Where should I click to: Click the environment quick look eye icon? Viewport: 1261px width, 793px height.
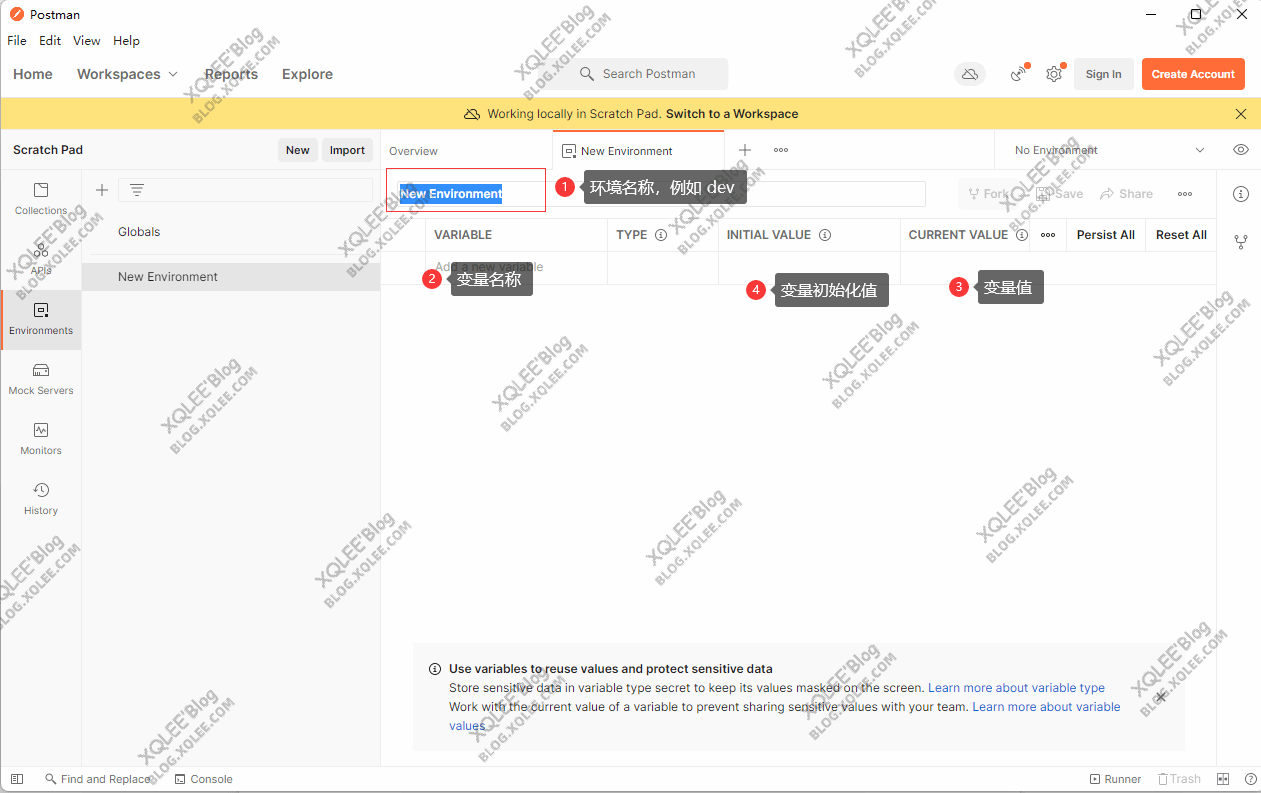pos(1241,150)
